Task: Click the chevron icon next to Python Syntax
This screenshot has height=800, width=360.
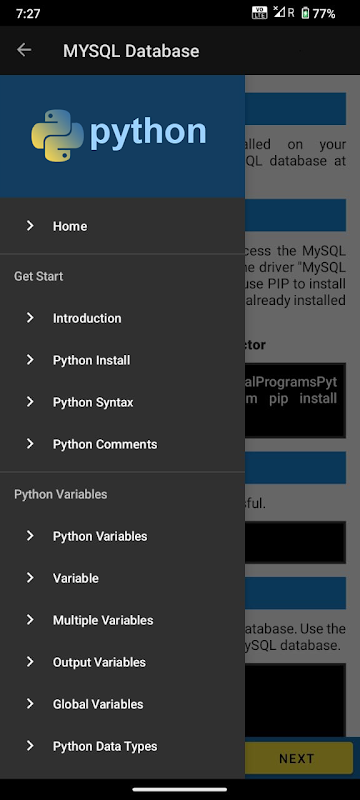Action: pos(30,402)
